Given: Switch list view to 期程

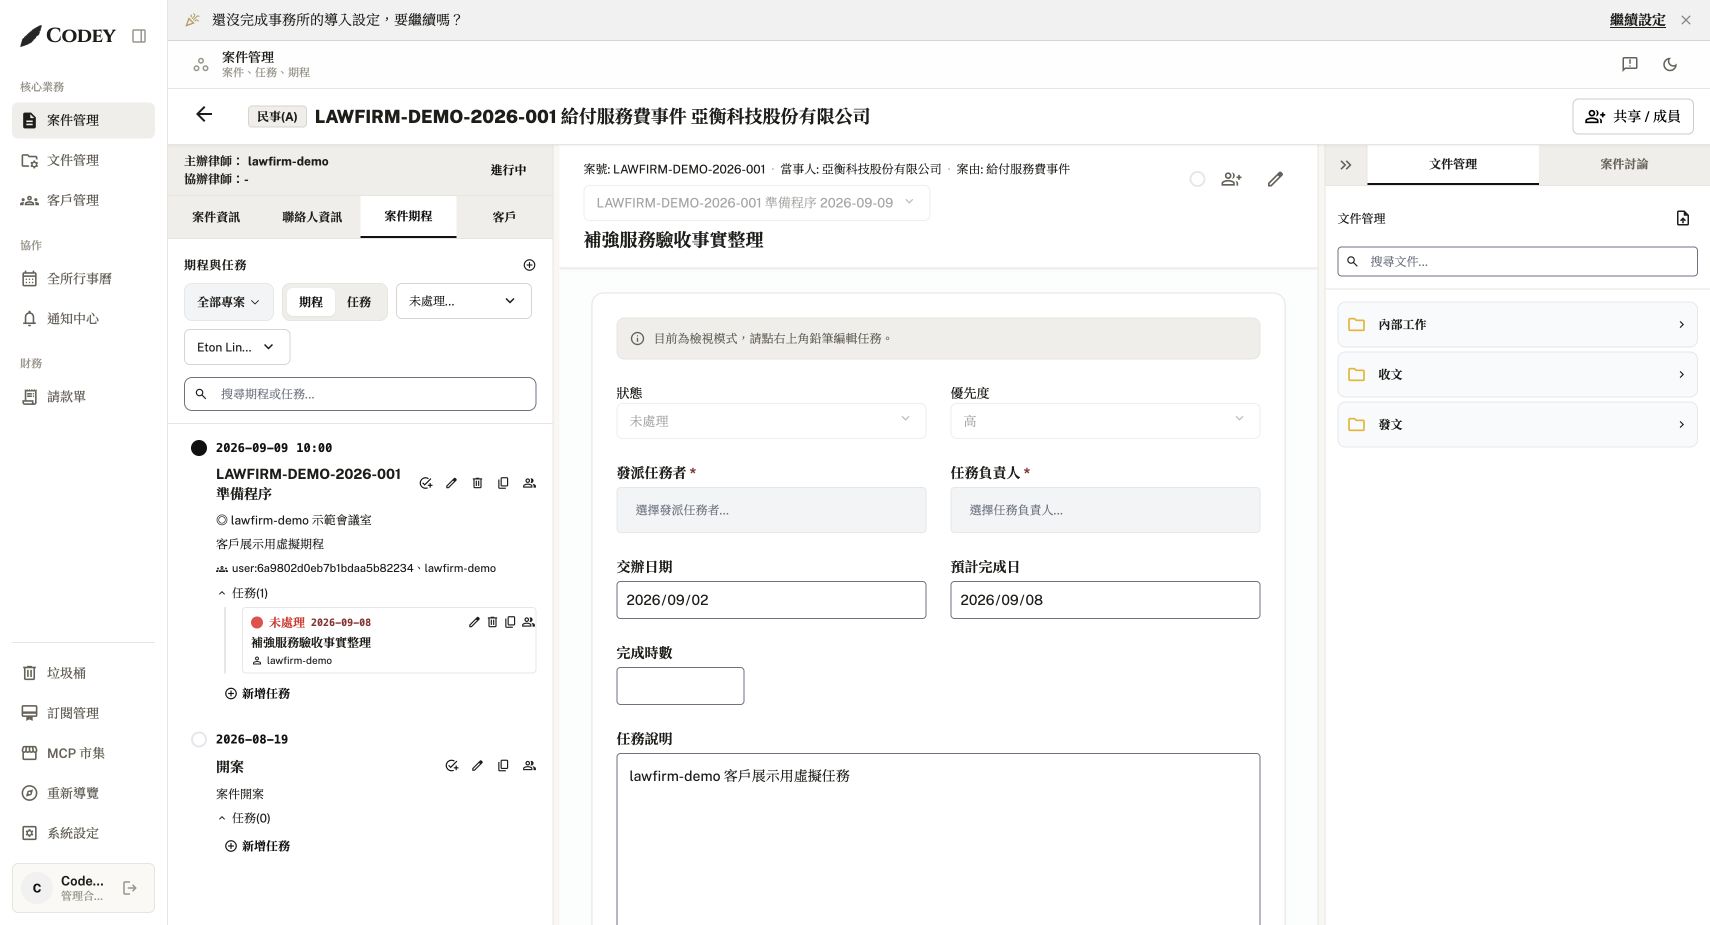Looking at the screenshot, I should (x=311, y=302).
